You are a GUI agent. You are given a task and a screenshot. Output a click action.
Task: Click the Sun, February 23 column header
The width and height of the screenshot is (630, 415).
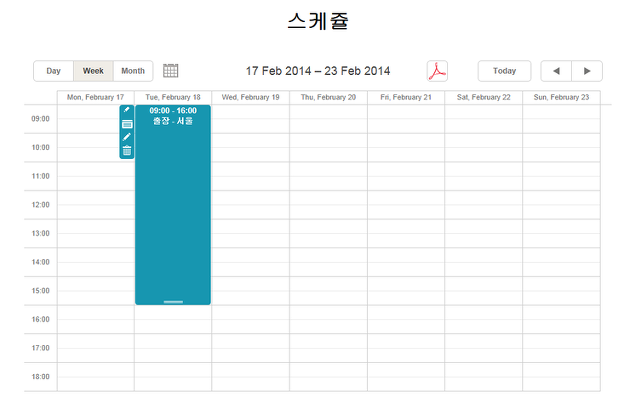561,97
